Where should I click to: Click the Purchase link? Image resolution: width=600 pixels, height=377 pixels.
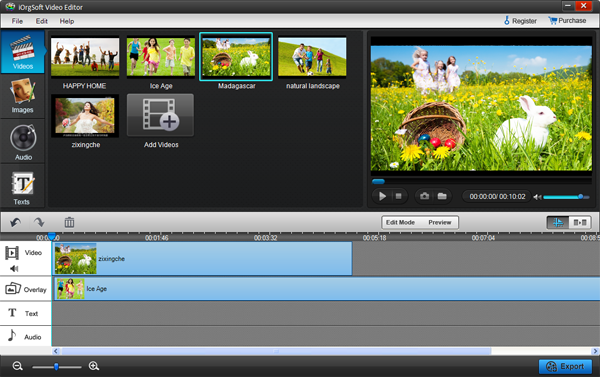tap(567, 21)
